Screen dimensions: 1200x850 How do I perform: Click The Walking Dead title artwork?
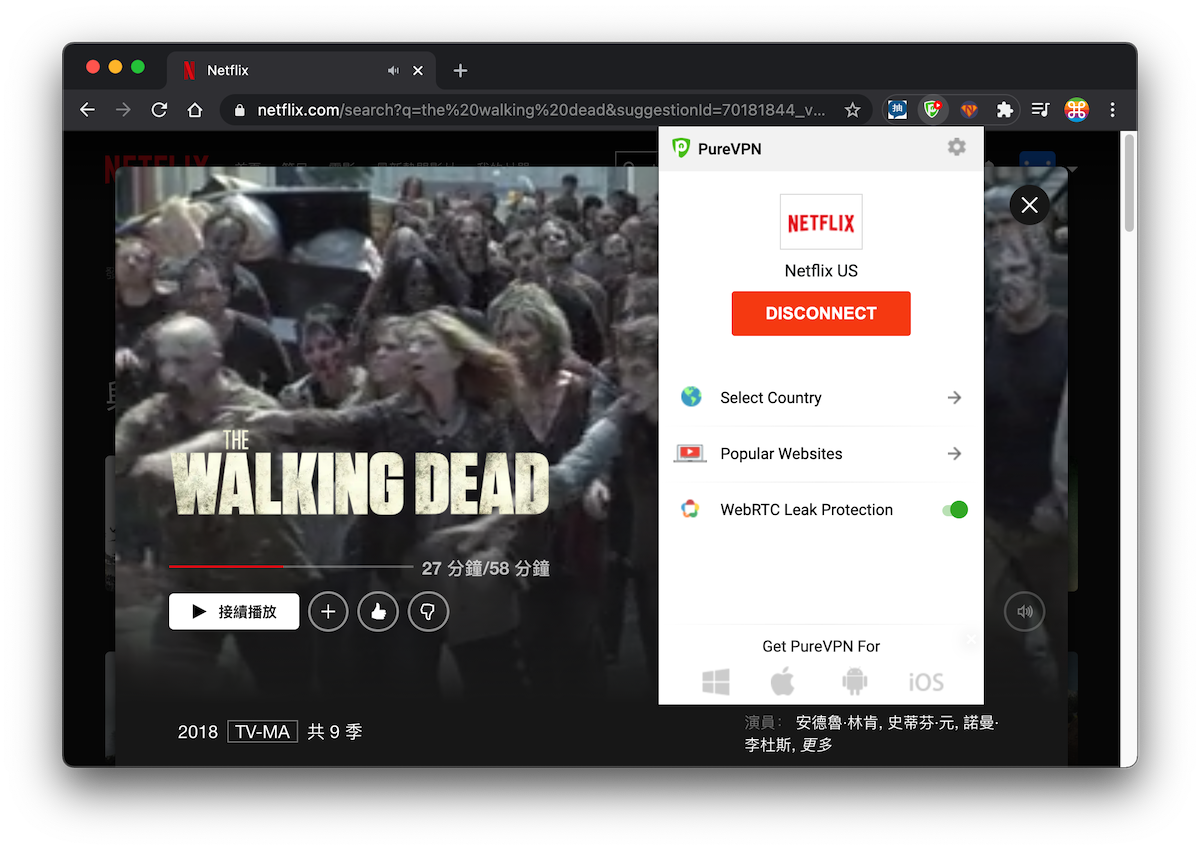359,471
